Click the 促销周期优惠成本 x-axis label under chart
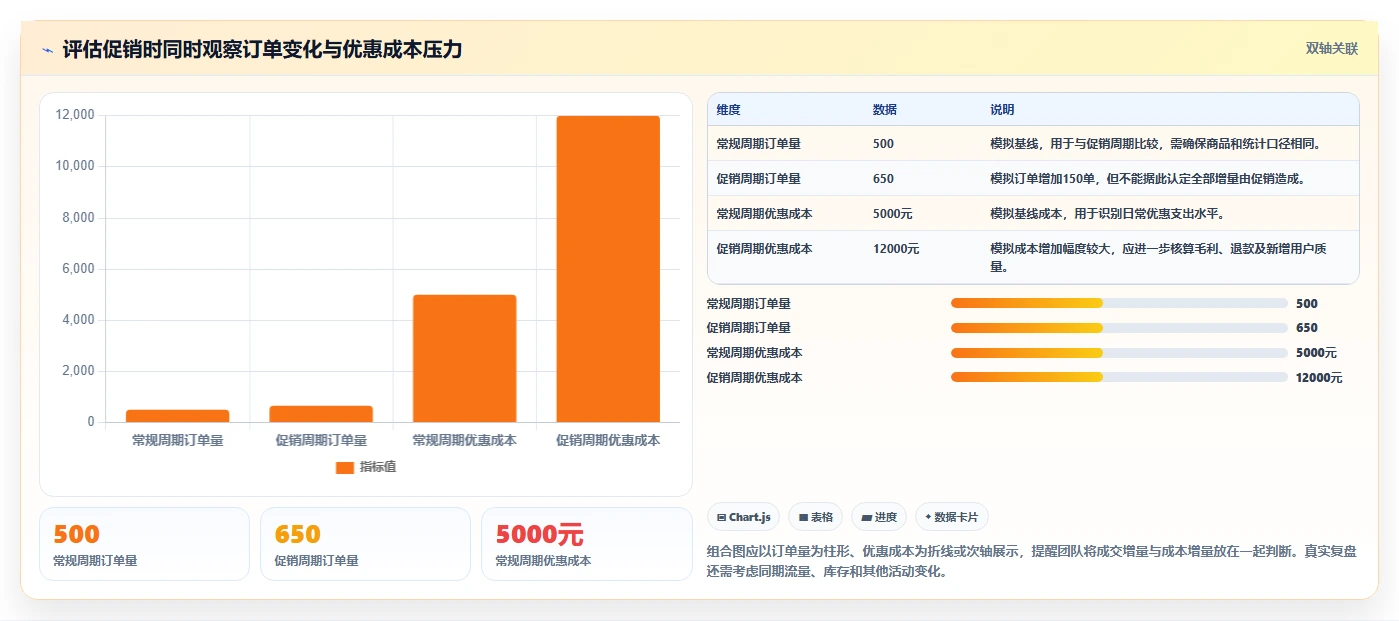The height and width of the screenshot is (621, 1399). click(608, 440)
